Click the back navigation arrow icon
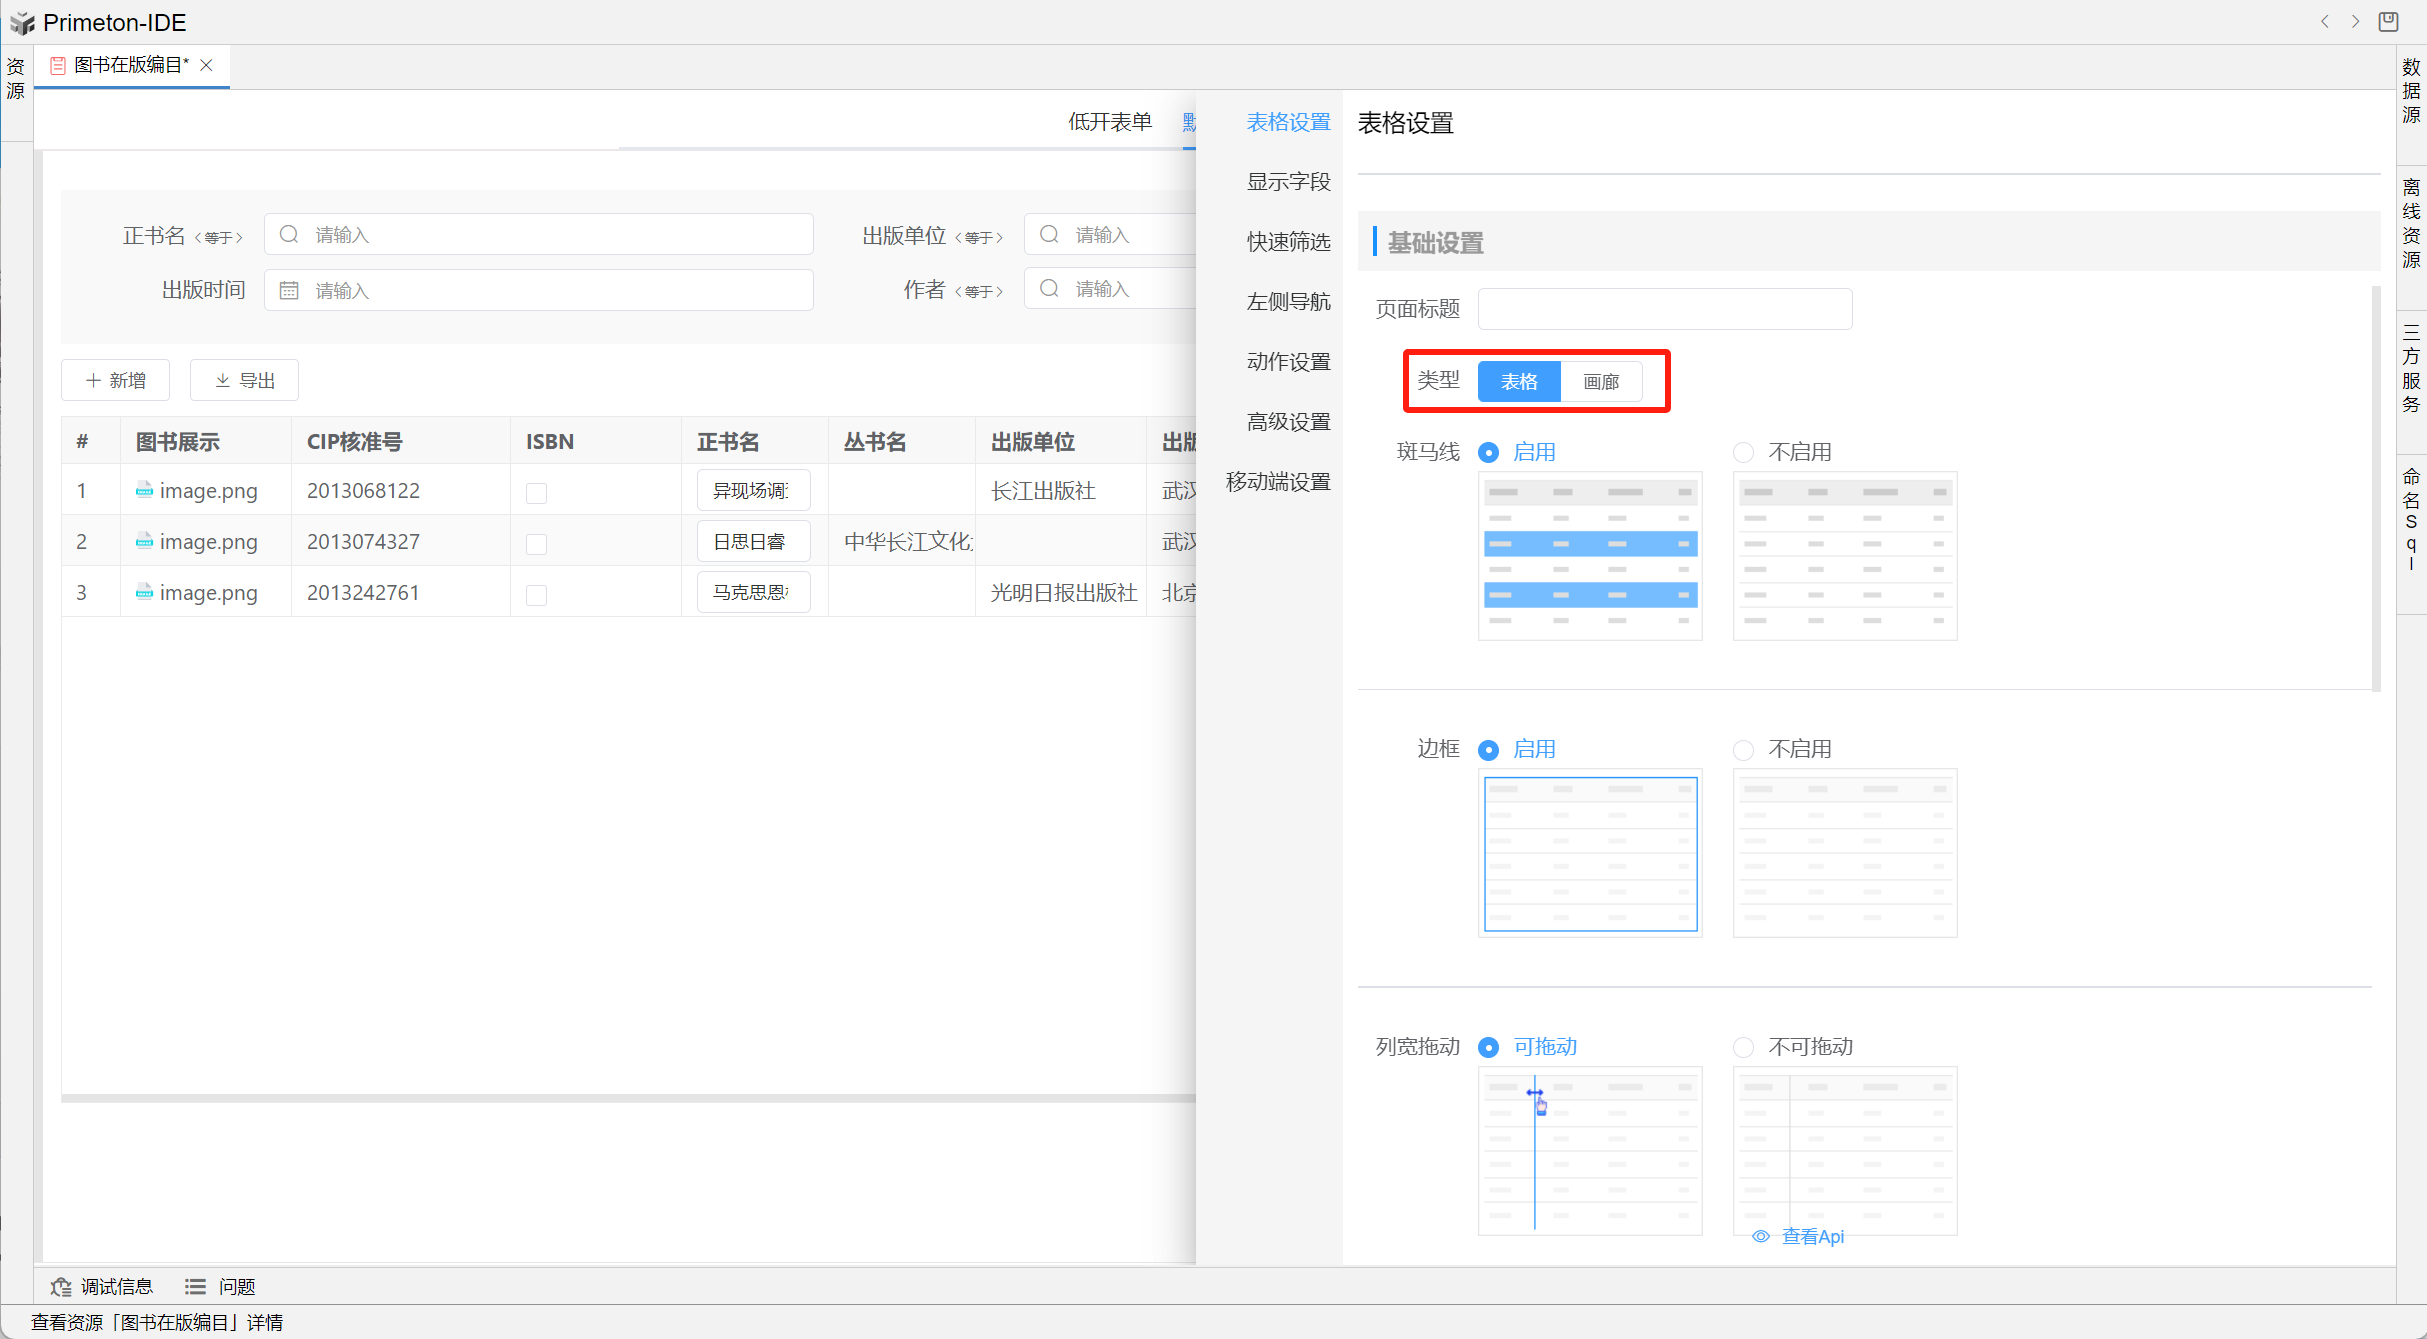Screen dimensions: 2427x1339 point(2325,21)
